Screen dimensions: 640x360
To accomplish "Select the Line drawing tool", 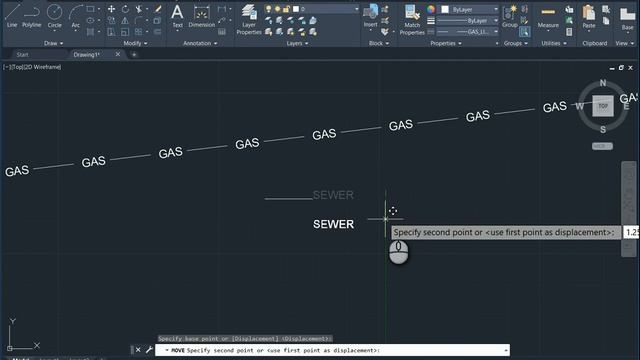I will [x=12, y=16].
